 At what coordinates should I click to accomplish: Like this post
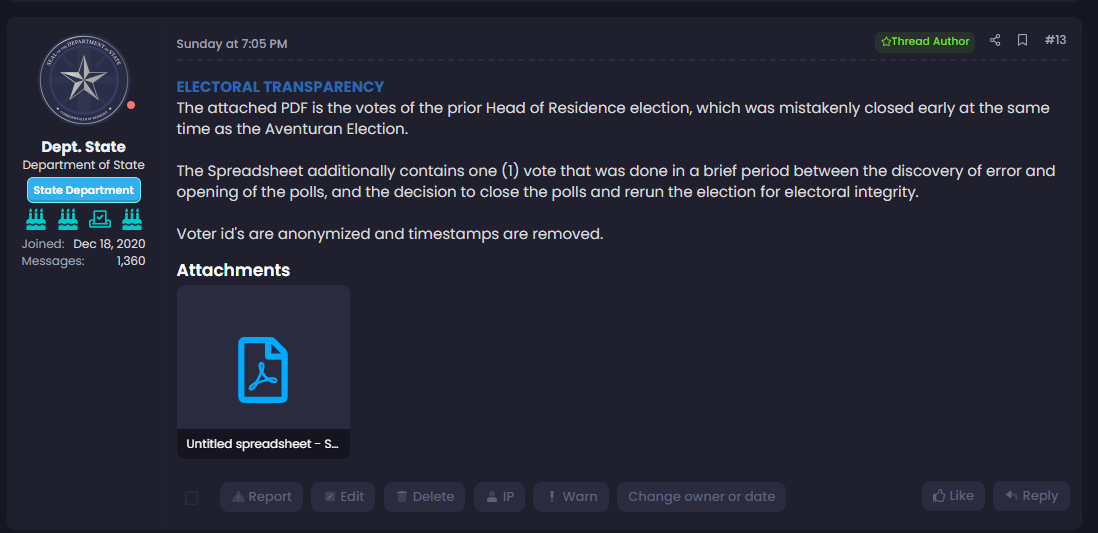coord(953,496)
